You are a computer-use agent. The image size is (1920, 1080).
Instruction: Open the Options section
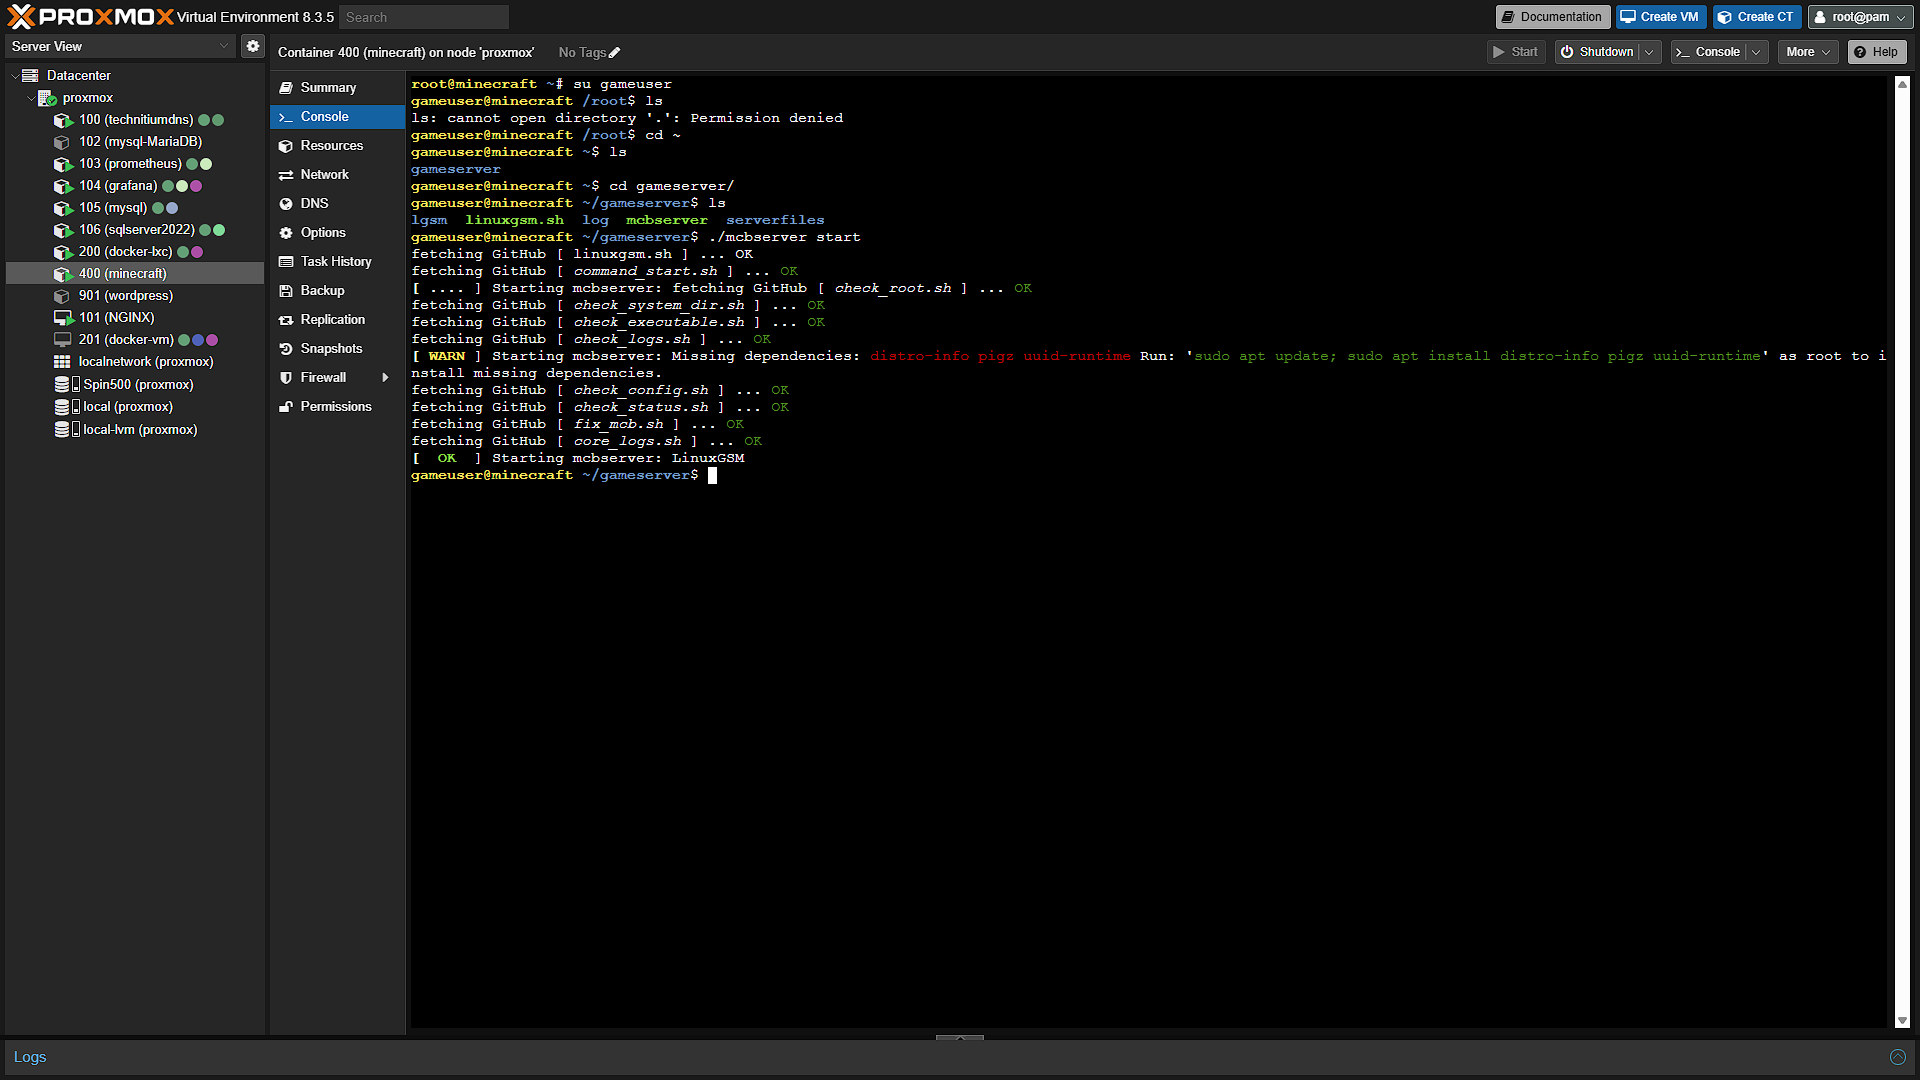coord(337,233)
